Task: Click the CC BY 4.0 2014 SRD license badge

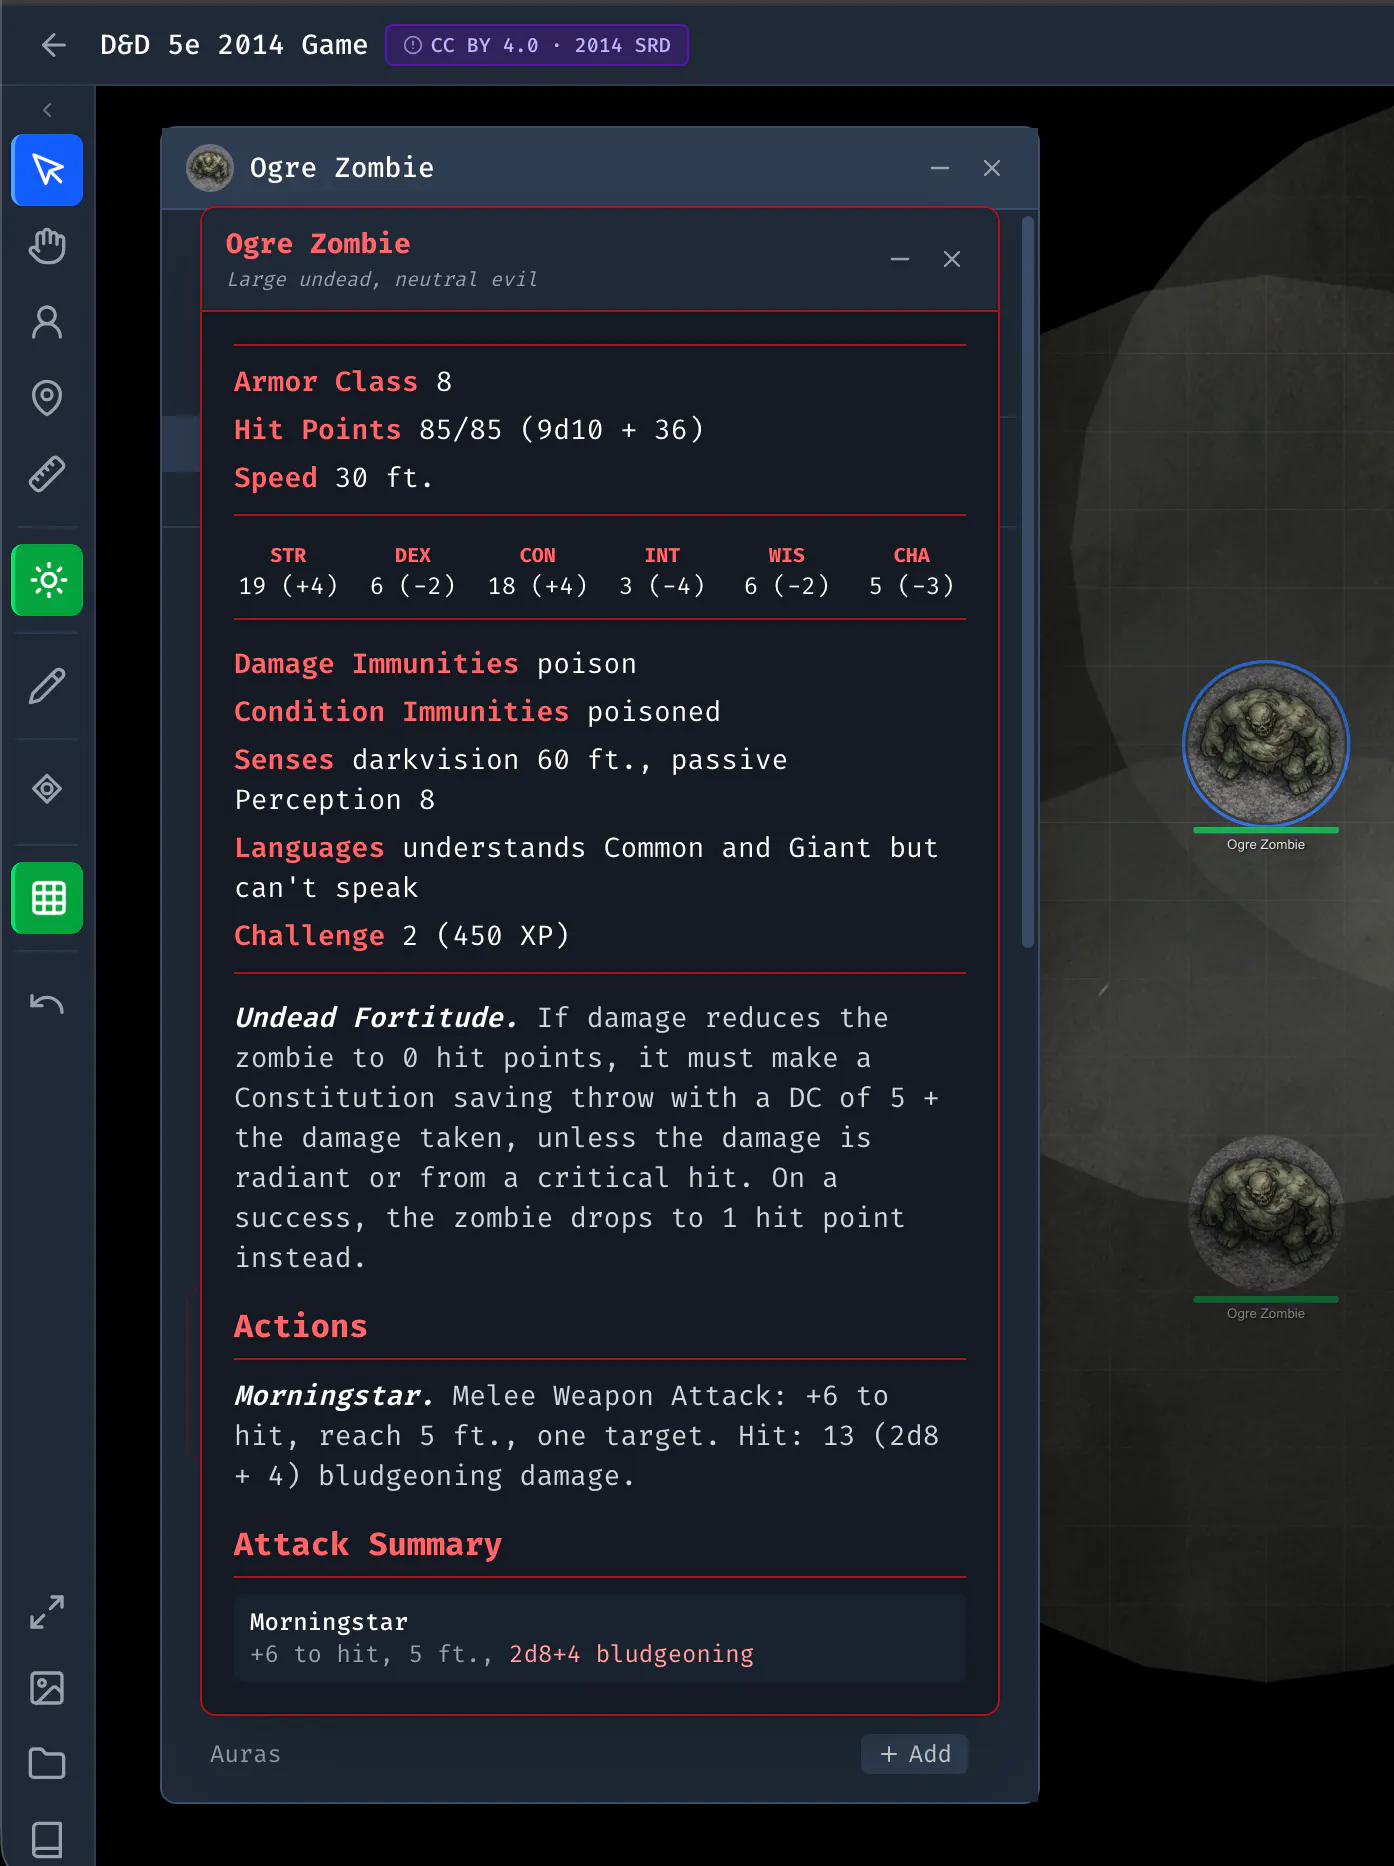Action: tap(537, 45)
